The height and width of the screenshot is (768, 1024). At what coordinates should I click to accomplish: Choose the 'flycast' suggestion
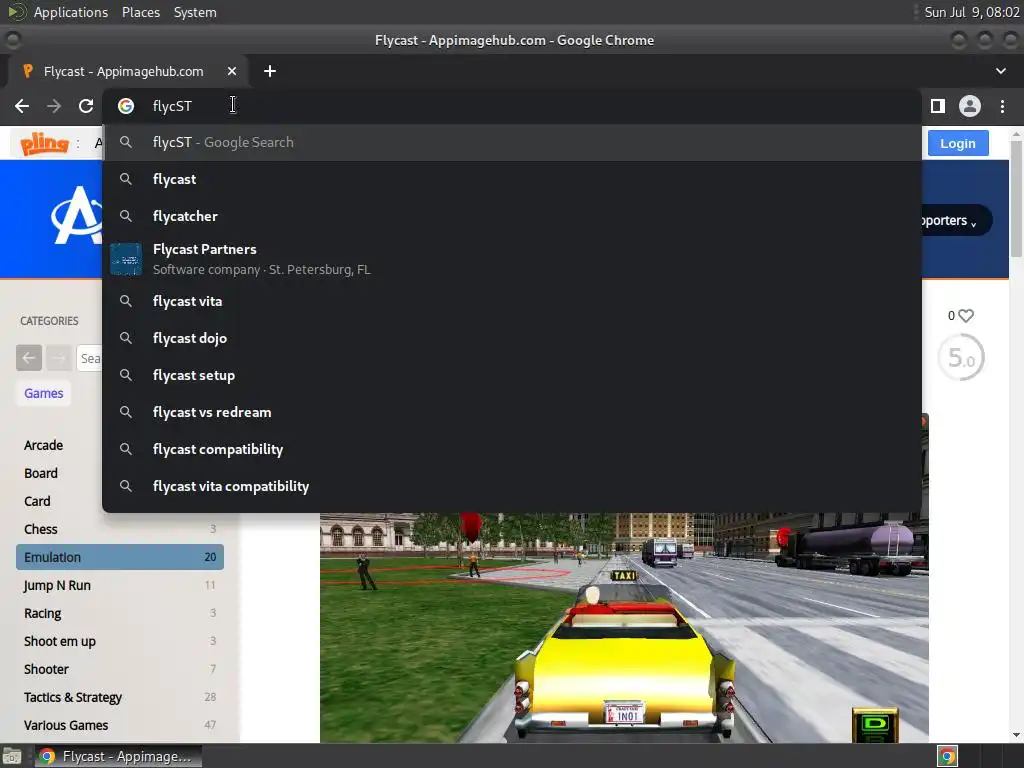pos(512,179)
